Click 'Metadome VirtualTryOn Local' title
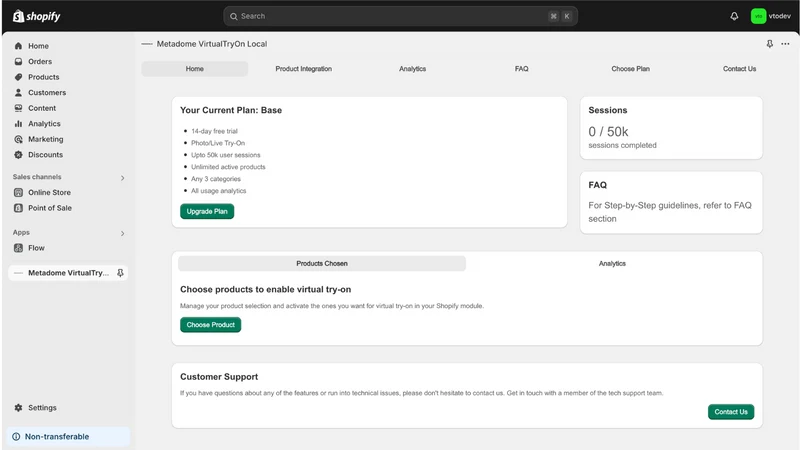 pos(212,44)
